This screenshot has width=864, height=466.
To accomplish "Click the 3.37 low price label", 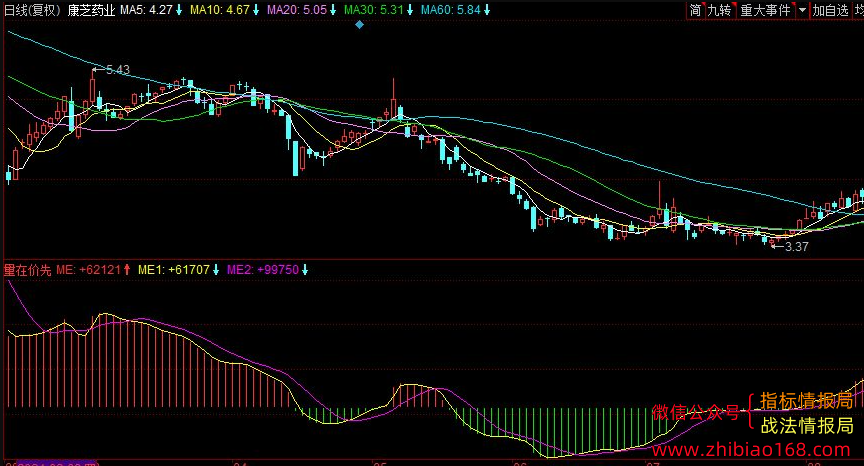I will (796, 247).
